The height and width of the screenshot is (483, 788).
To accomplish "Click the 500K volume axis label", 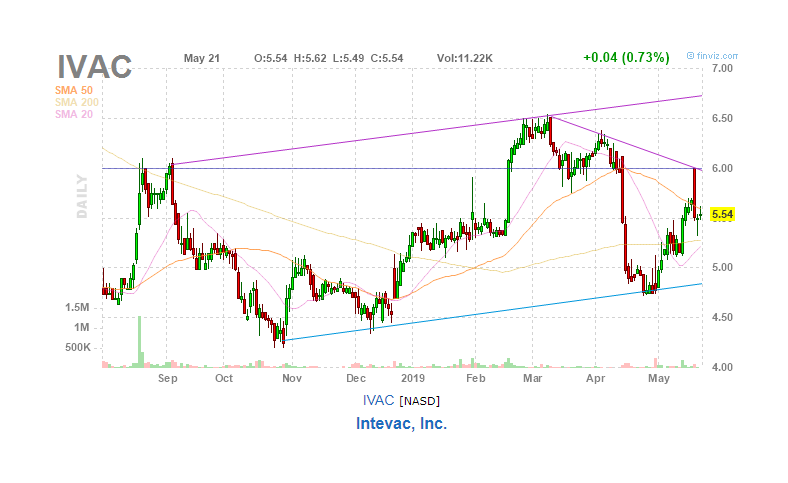I will pyautogui.click(x=78, y=347).
